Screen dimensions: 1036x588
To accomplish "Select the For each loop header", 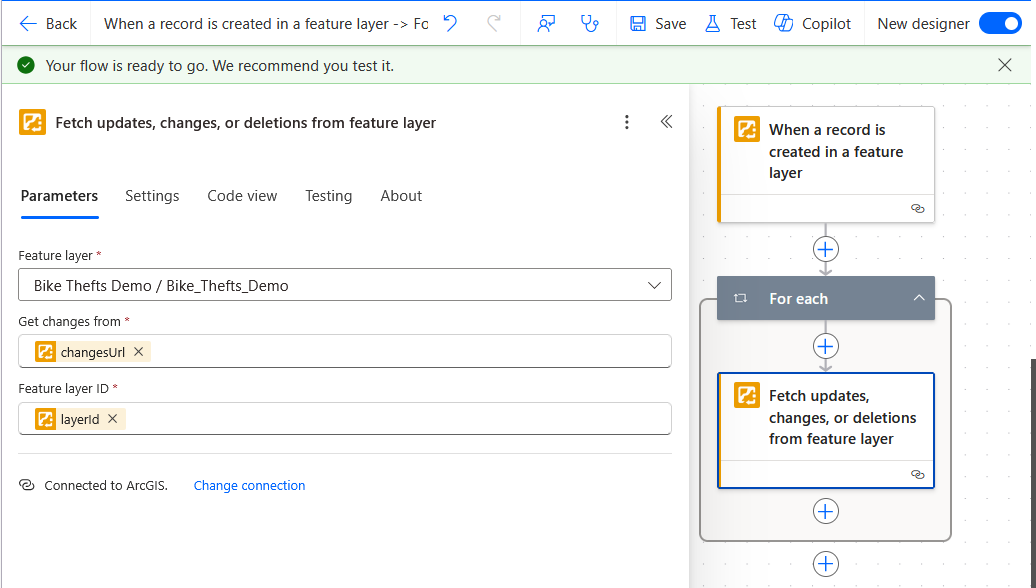I will point(826,299).
